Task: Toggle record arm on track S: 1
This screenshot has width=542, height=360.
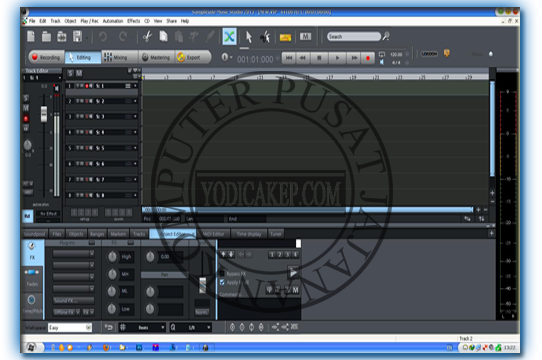Action: click(87, 86)
